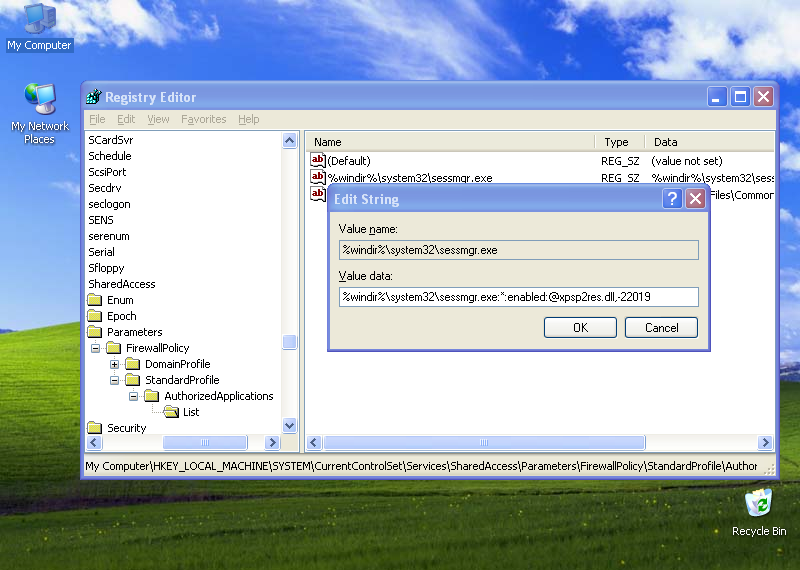Screen dimensions: 800x570
Task: Select the Enum folder icon
Action: click(x=94, y=300)
